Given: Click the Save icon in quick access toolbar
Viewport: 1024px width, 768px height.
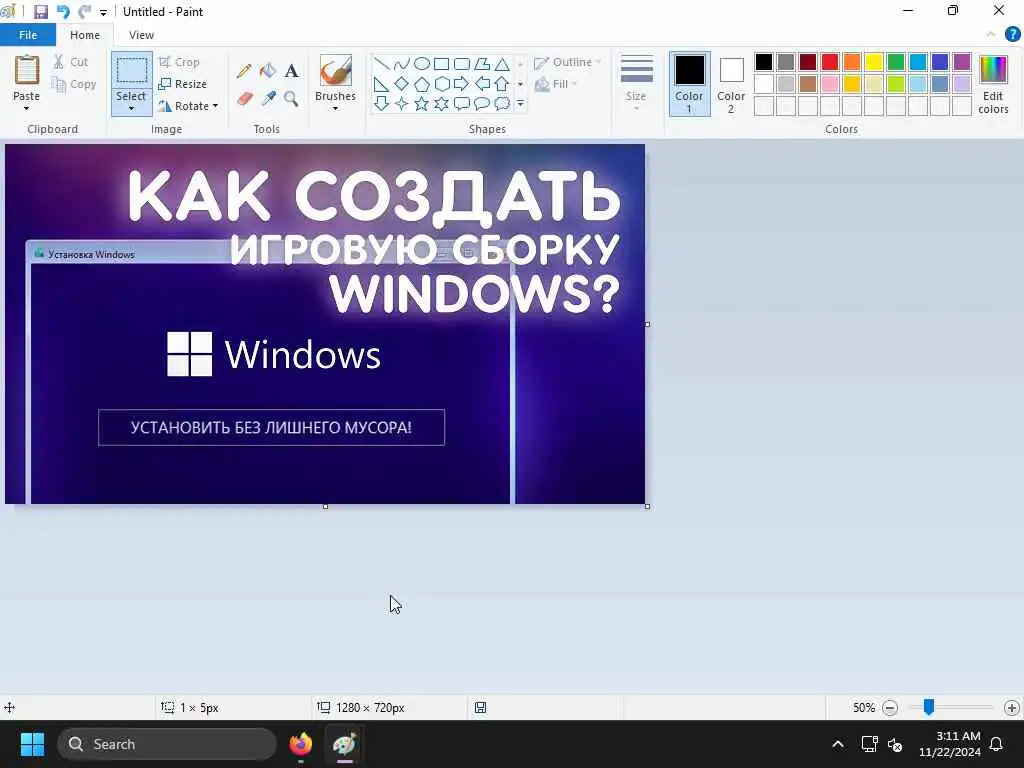Looking at the screenshot, I should click(x=41, y=12).
